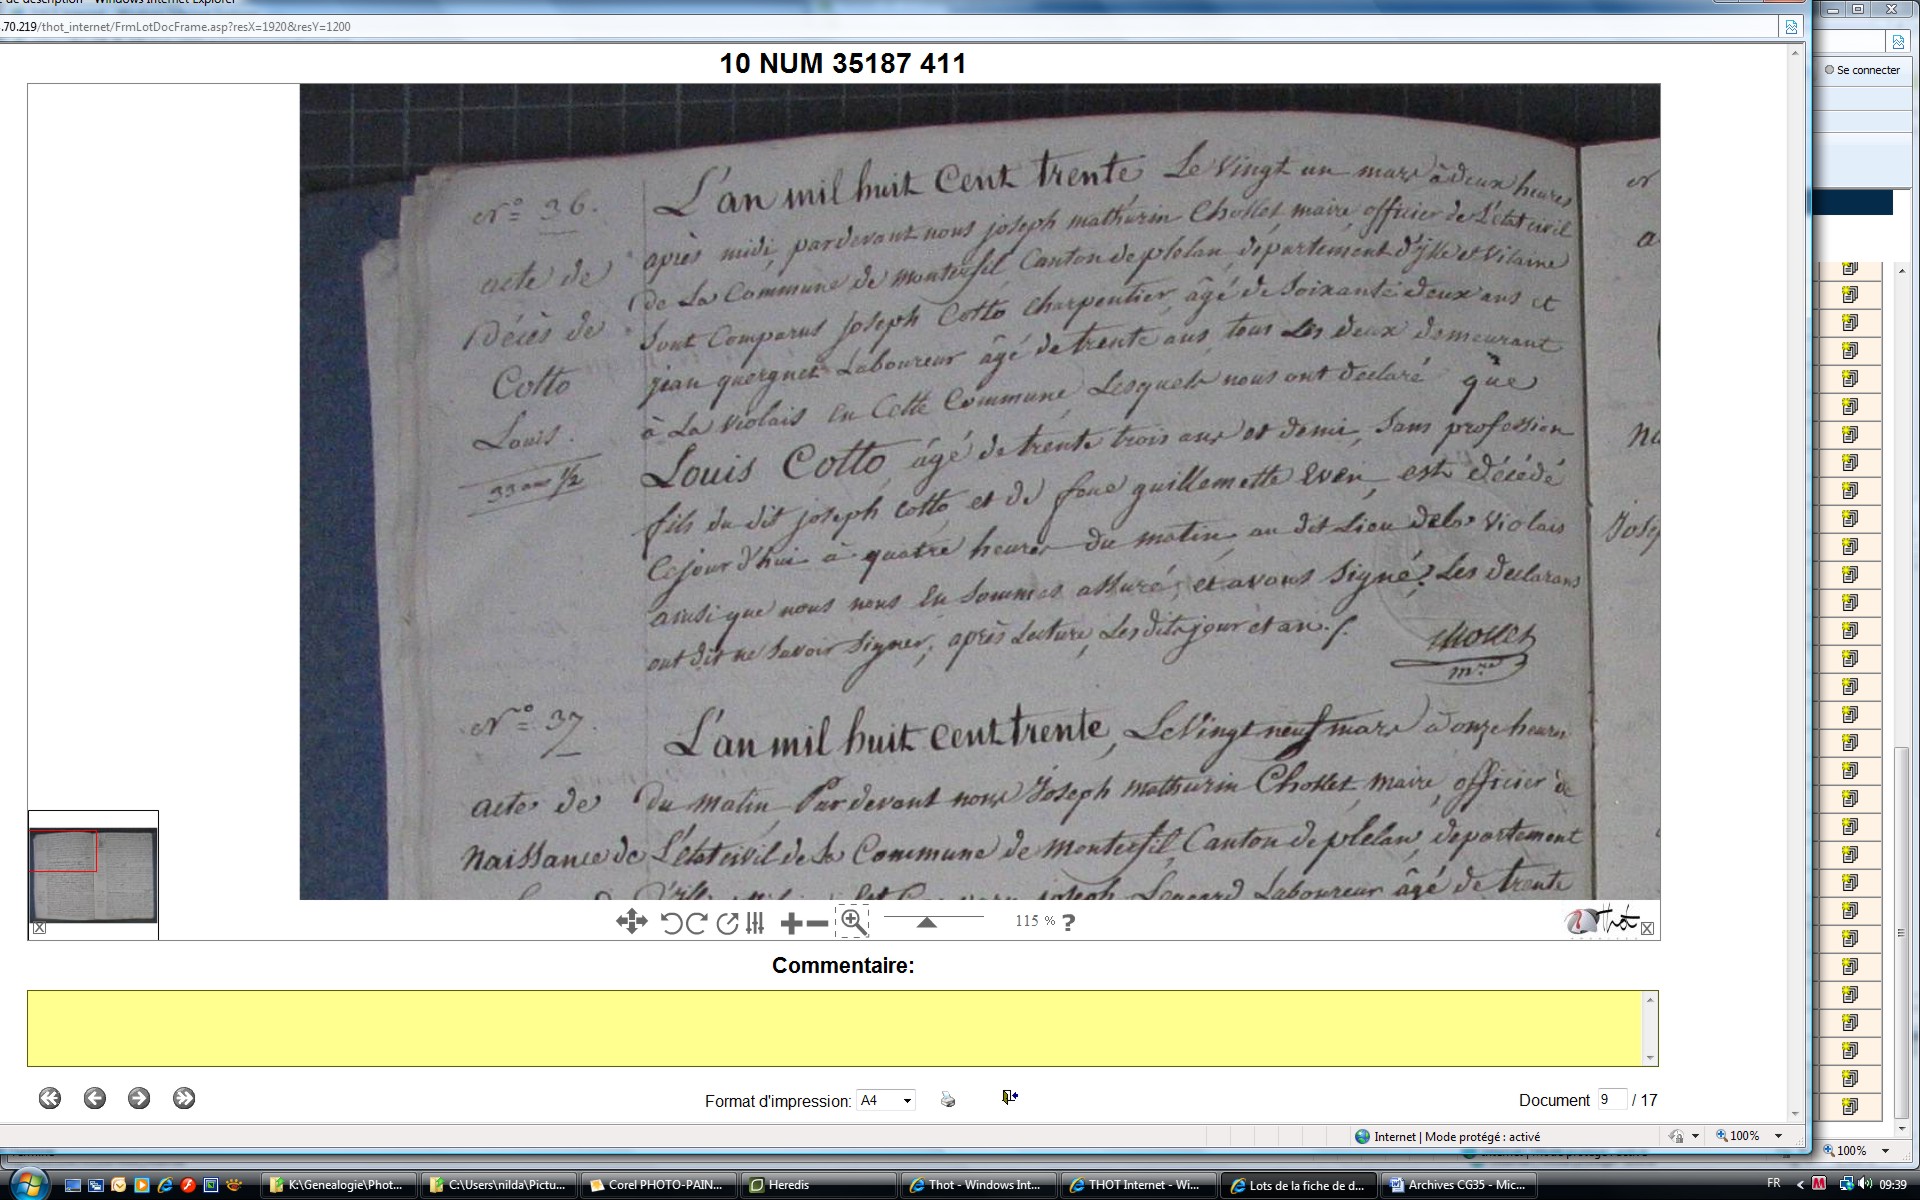Rotate image counterclockwise
This screenshot has height=1200, width=1920.
point(672,923)
